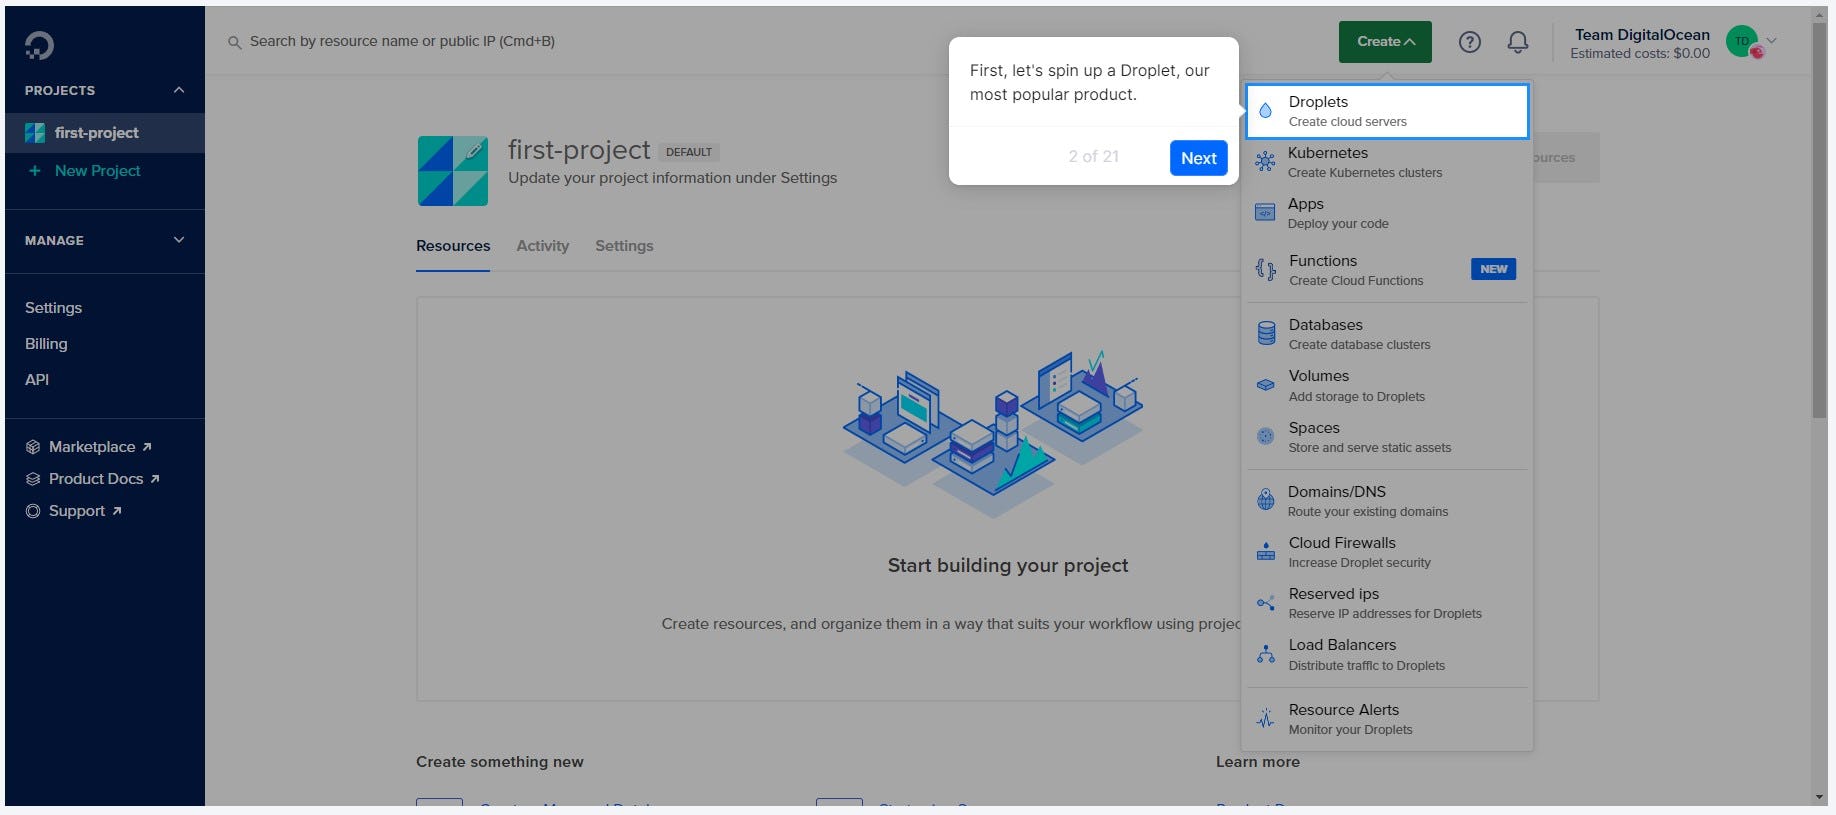1836x815 pixels.
Task: Open the help question mark icon
Action: (x=1469, y=42)
